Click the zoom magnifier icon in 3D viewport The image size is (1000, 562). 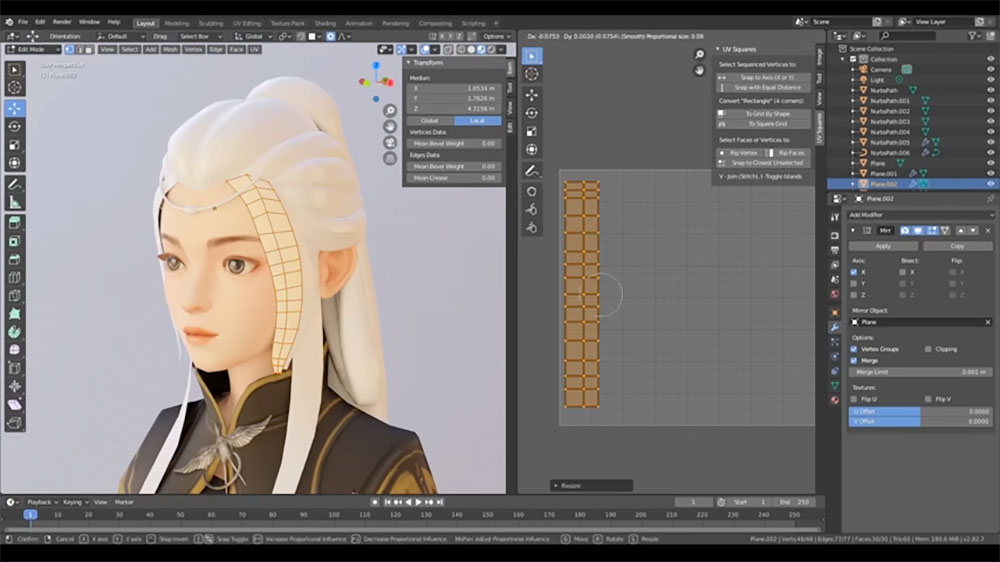point(389,109)
